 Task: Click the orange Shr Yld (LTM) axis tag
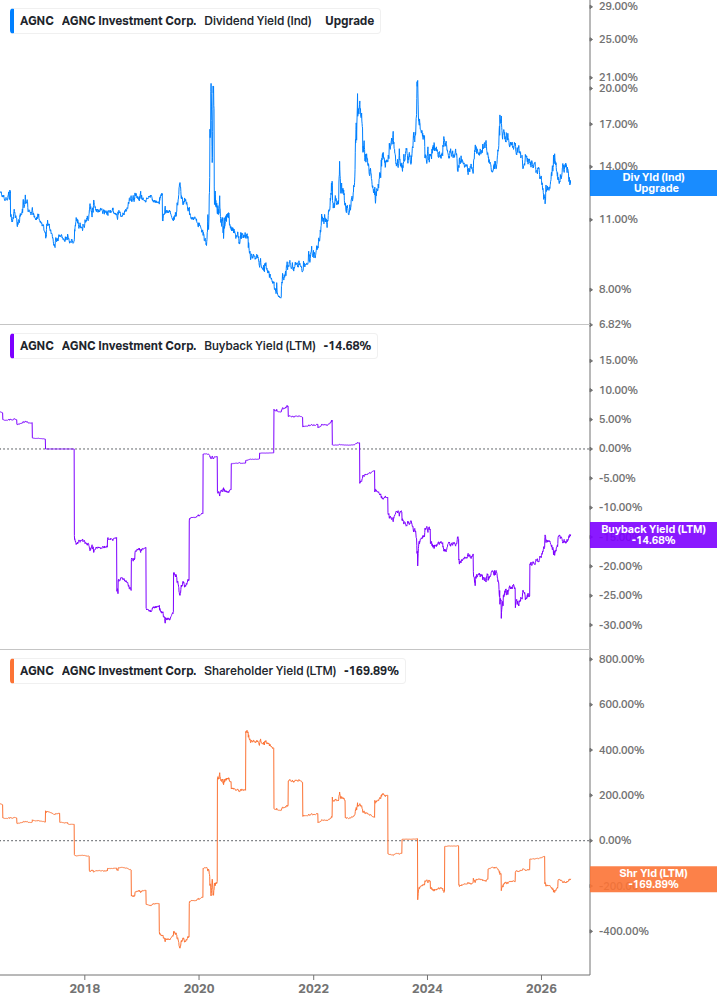[x=653, y=879]
